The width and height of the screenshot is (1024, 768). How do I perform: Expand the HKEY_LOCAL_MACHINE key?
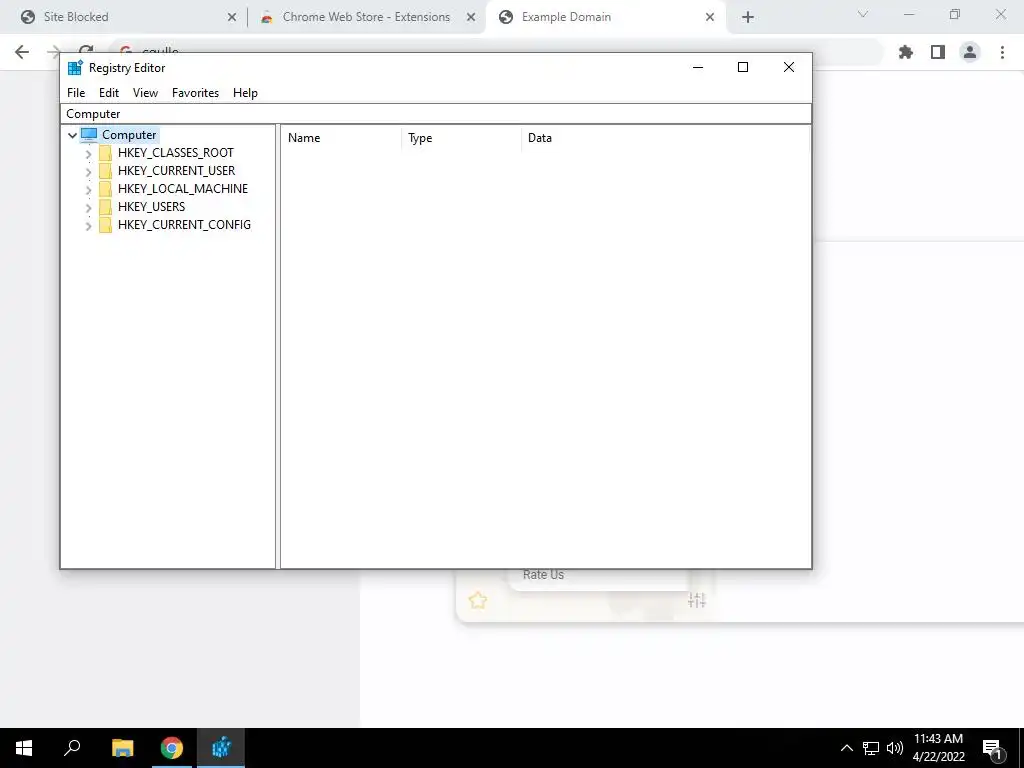pyautogui.click(x=88, y=190)
